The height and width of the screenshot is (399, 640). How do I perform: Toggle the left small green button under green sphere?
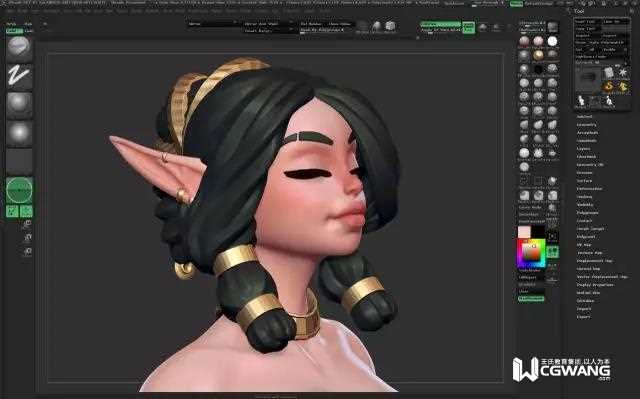point(12,211)
